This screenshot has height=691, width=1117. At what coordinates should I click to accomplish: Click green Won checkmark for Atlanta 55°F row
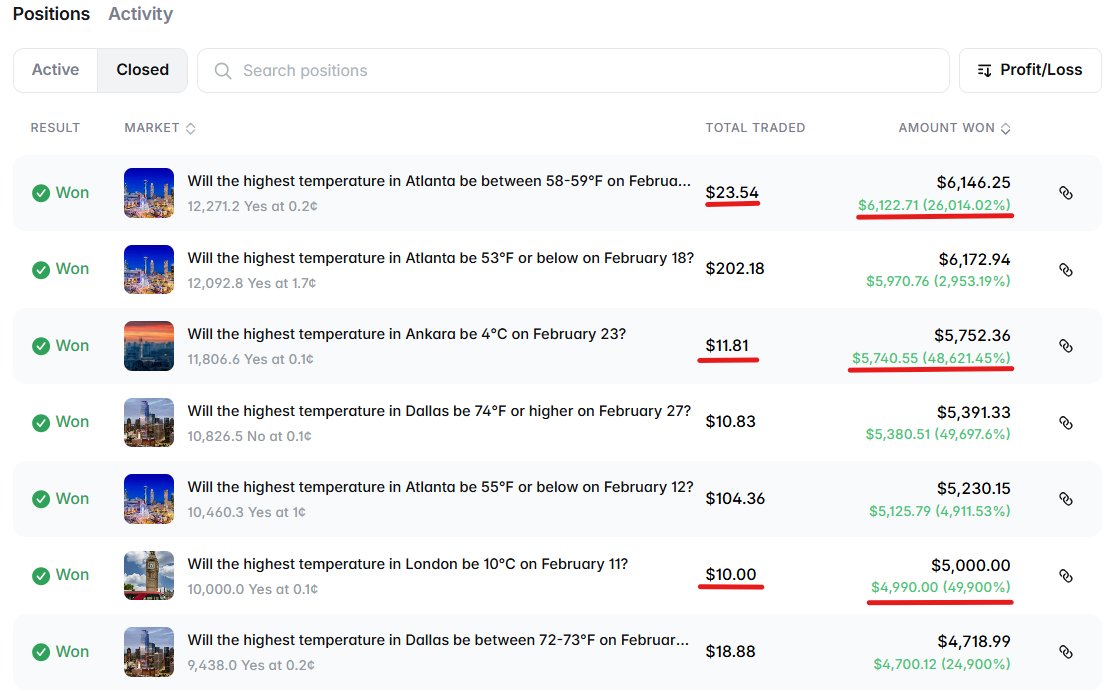[x=41, y=499]
